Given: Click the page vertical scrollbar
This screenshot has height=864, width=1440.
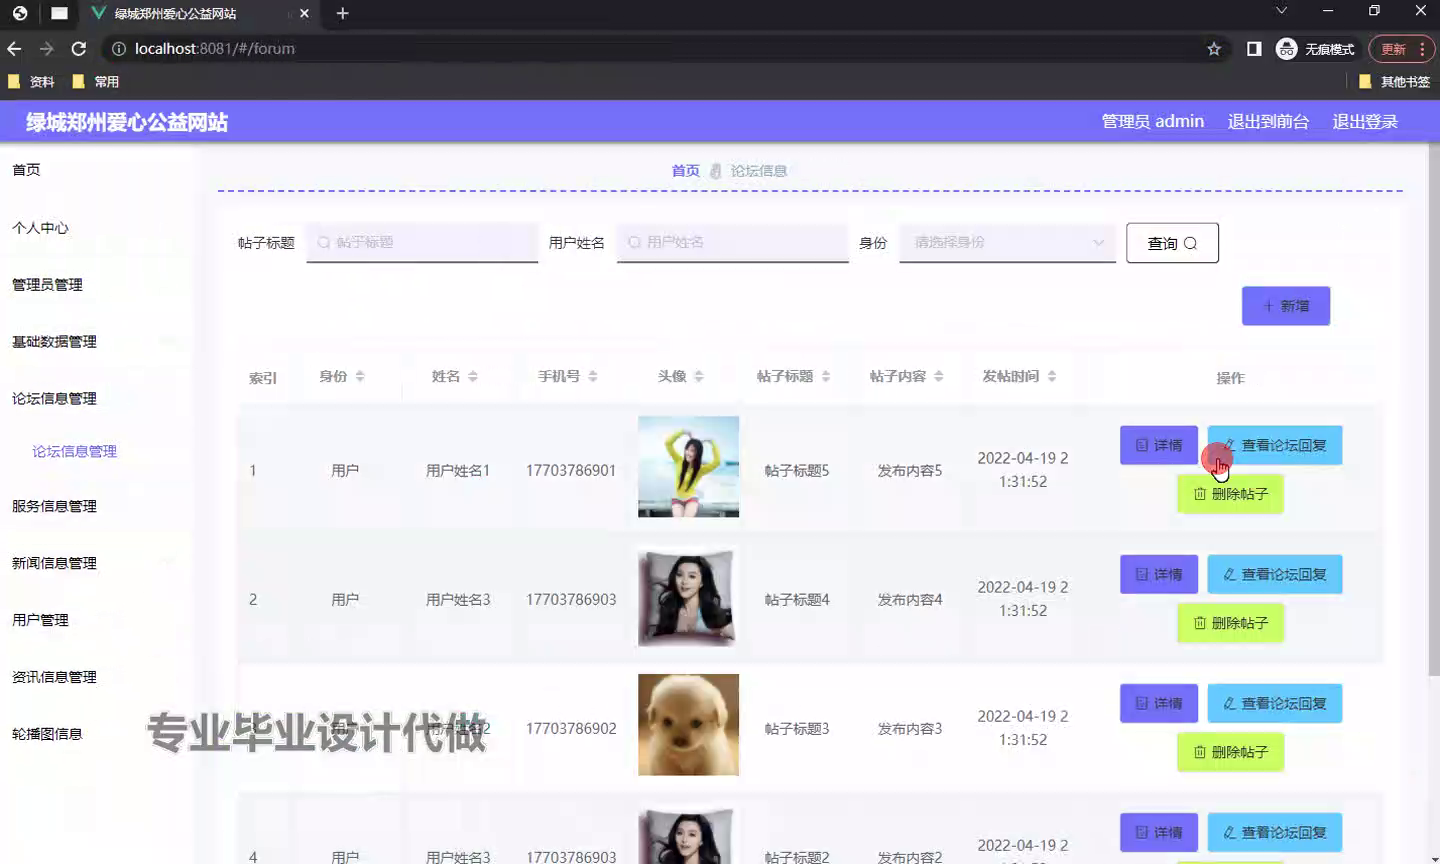Looking at the screenshot, I should (x=1433, y=410).
